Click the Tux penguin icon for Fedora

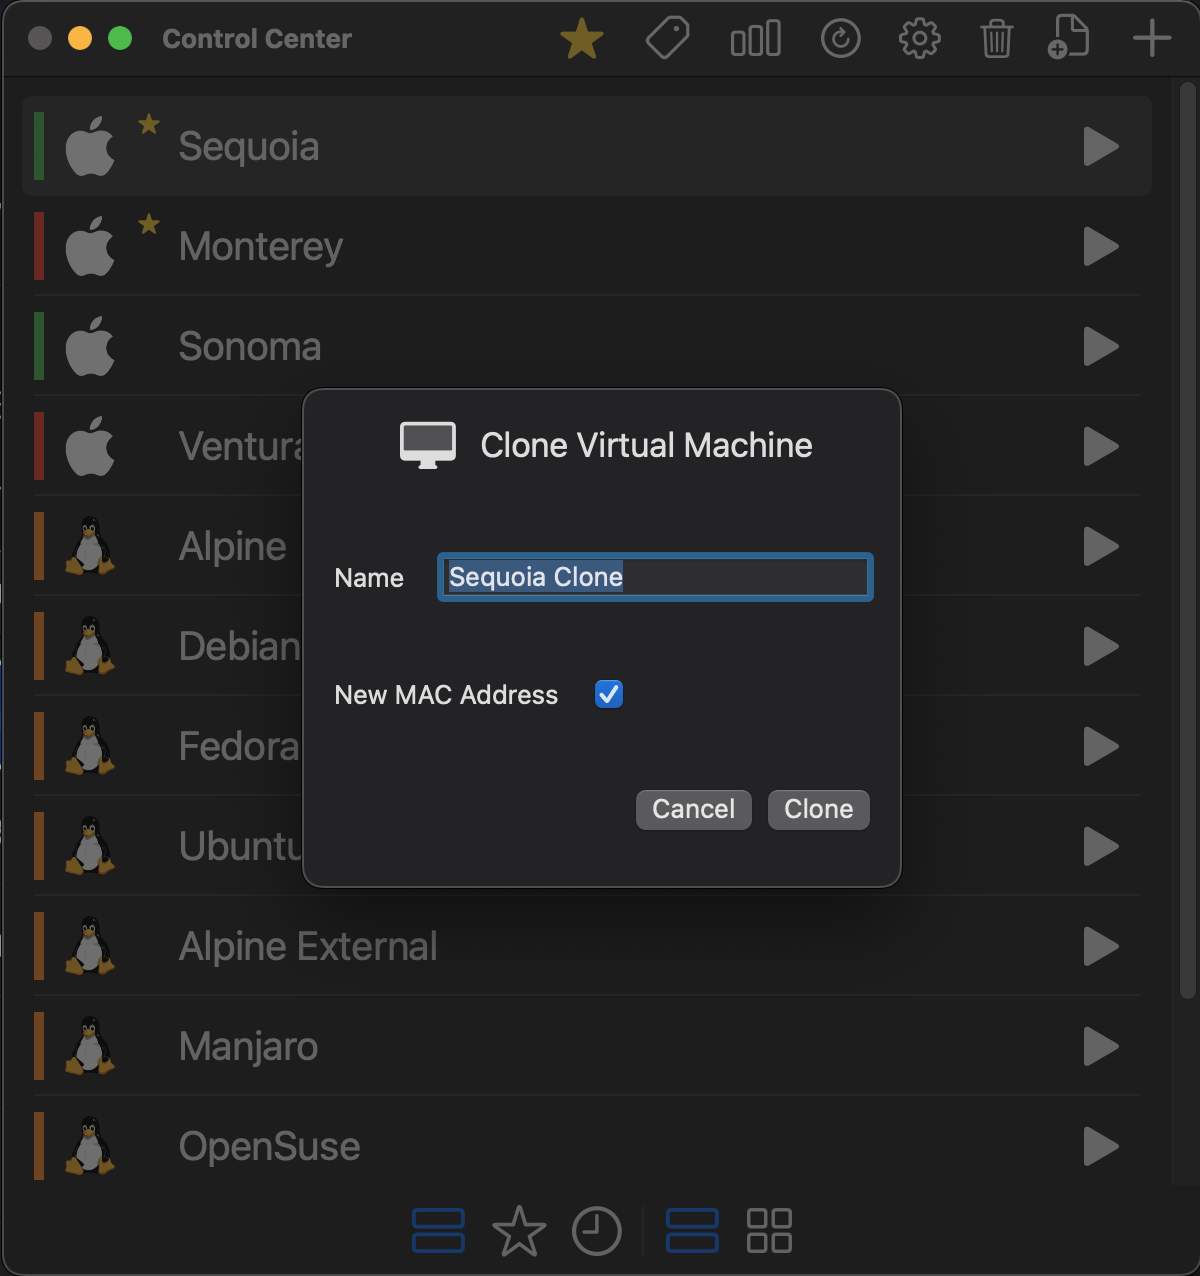pyautogui.click(x=90, y=746)
